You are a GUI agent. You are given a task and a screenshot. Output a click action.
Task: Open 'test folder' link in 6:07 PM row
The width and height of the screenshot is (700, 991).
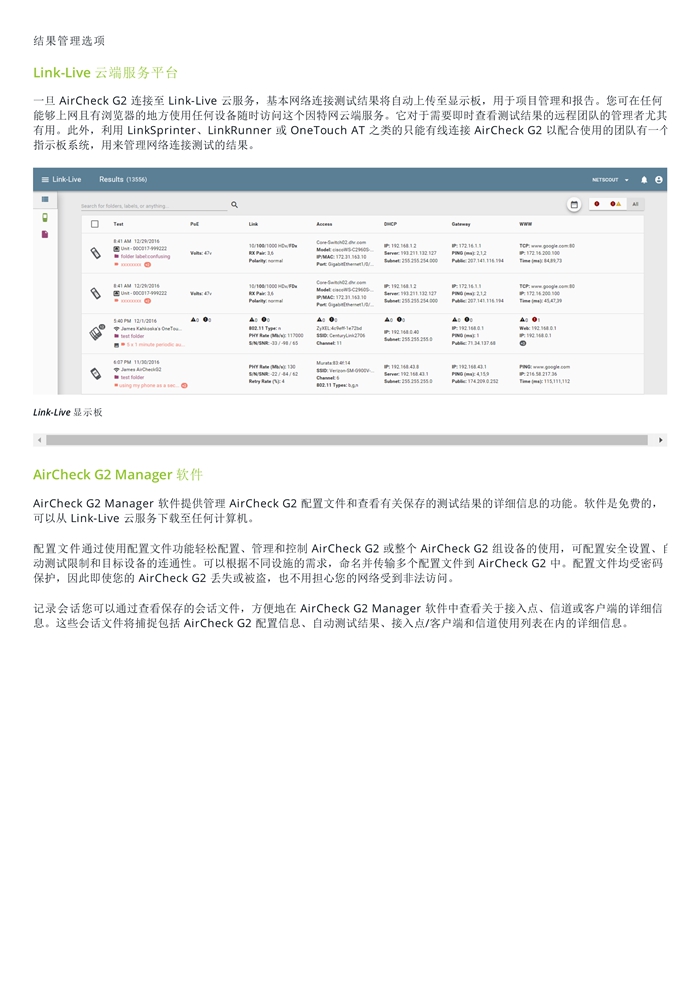click(132, 377)
